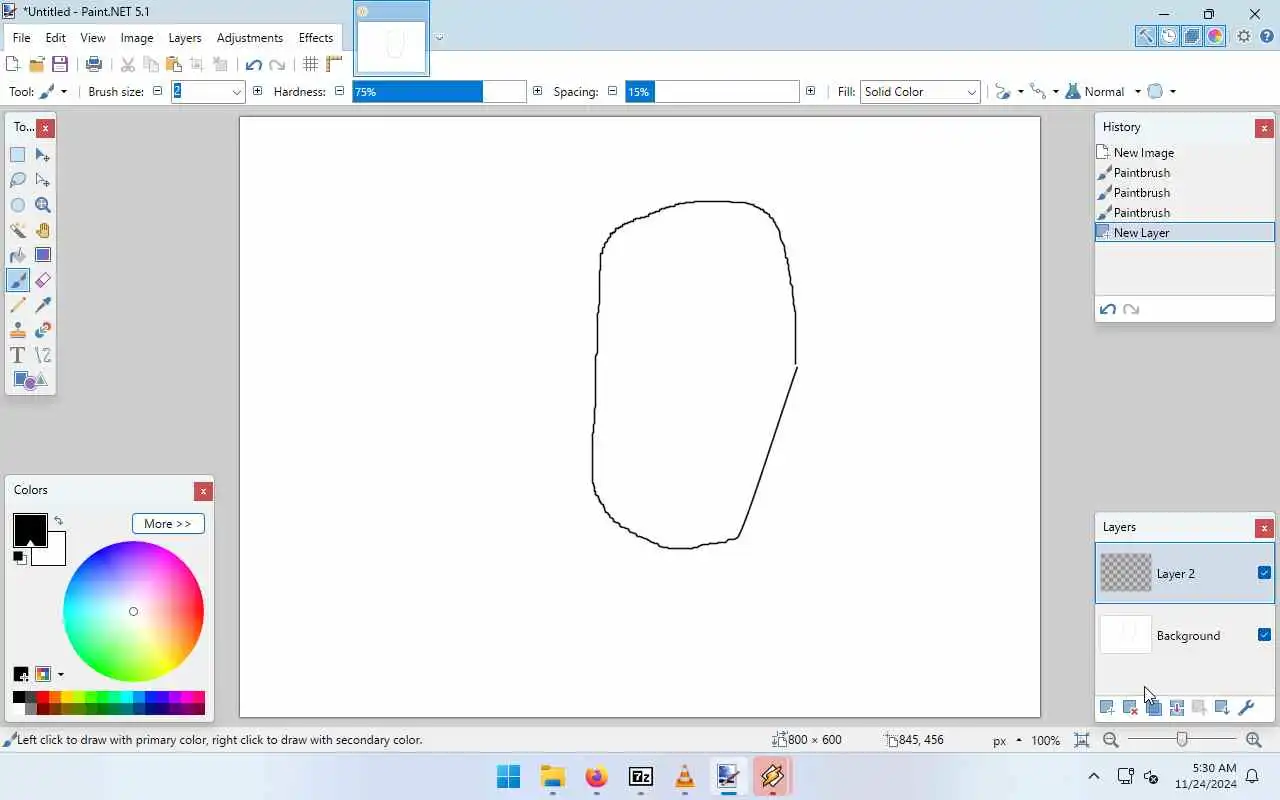Viewport: 1280px width, 800px height.
Task: Open the Layers menu
Action: tap(185, 38)
